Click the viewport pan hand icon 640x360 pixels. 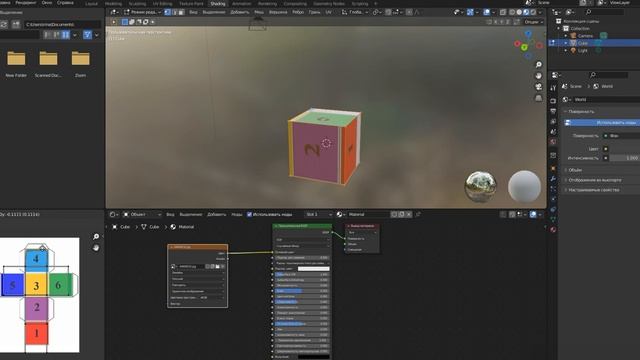pos(538,76)
